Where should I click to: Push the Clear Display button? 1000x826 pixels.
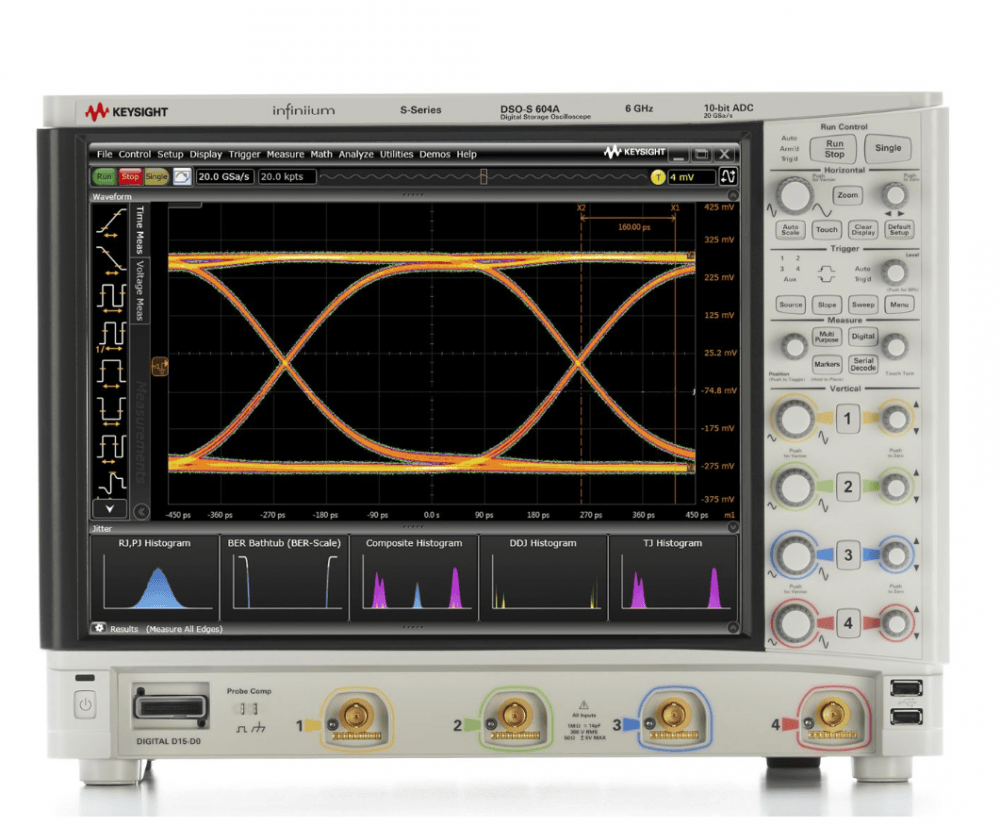tap(863, 230)
